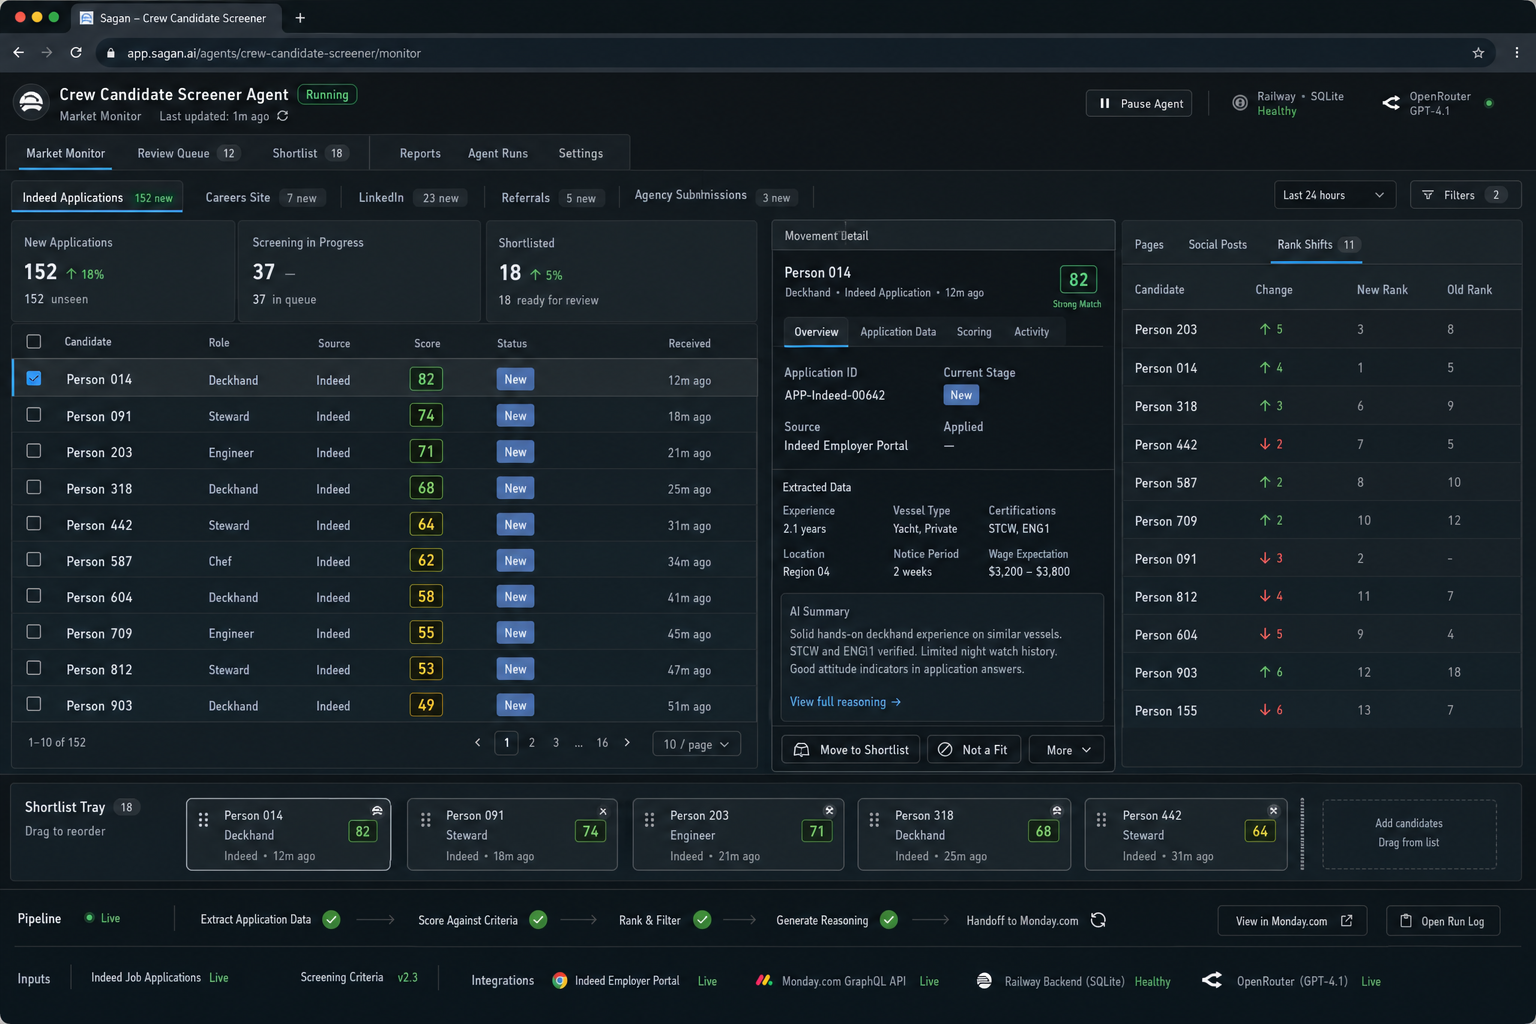
Task: Remove Person 091 from the shortlist tray
Action: pos(603,811)
